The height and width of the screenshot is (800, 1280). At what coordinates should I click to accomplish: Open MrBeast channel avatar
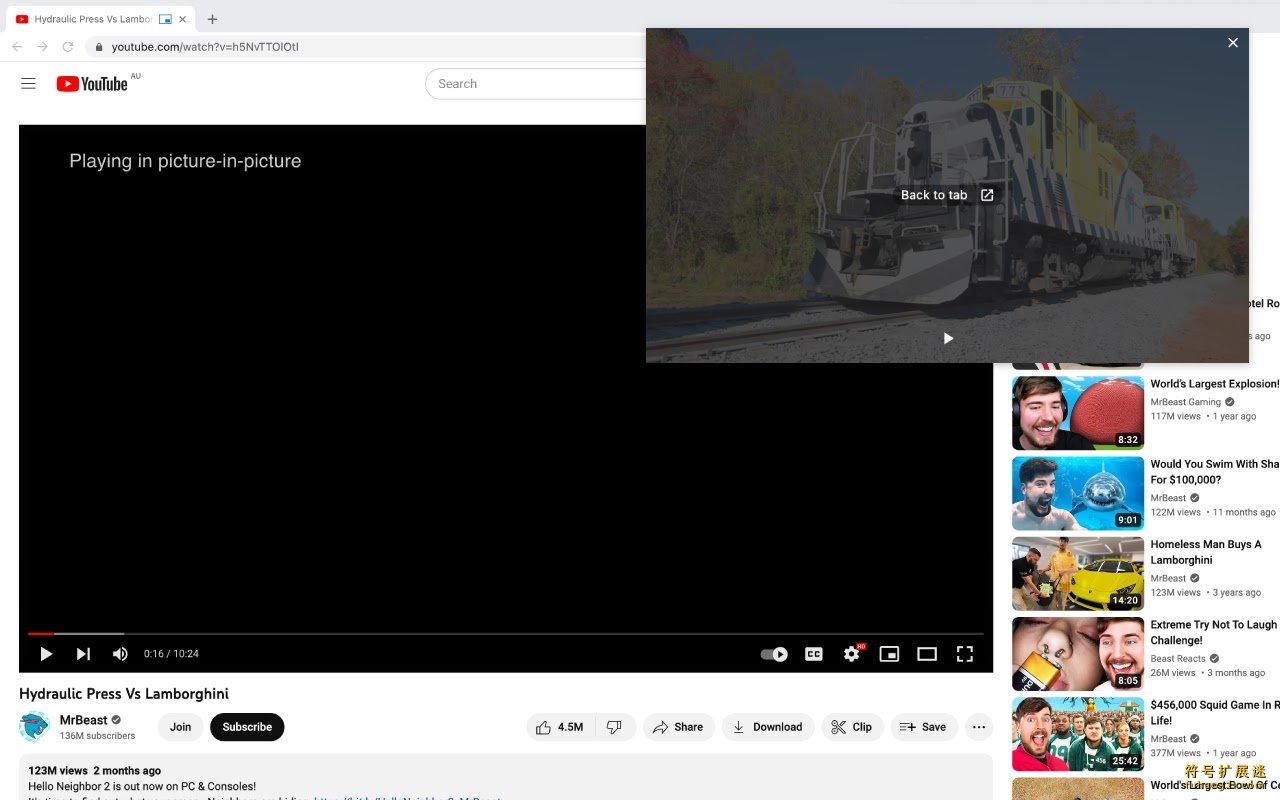tap(35, 726)
